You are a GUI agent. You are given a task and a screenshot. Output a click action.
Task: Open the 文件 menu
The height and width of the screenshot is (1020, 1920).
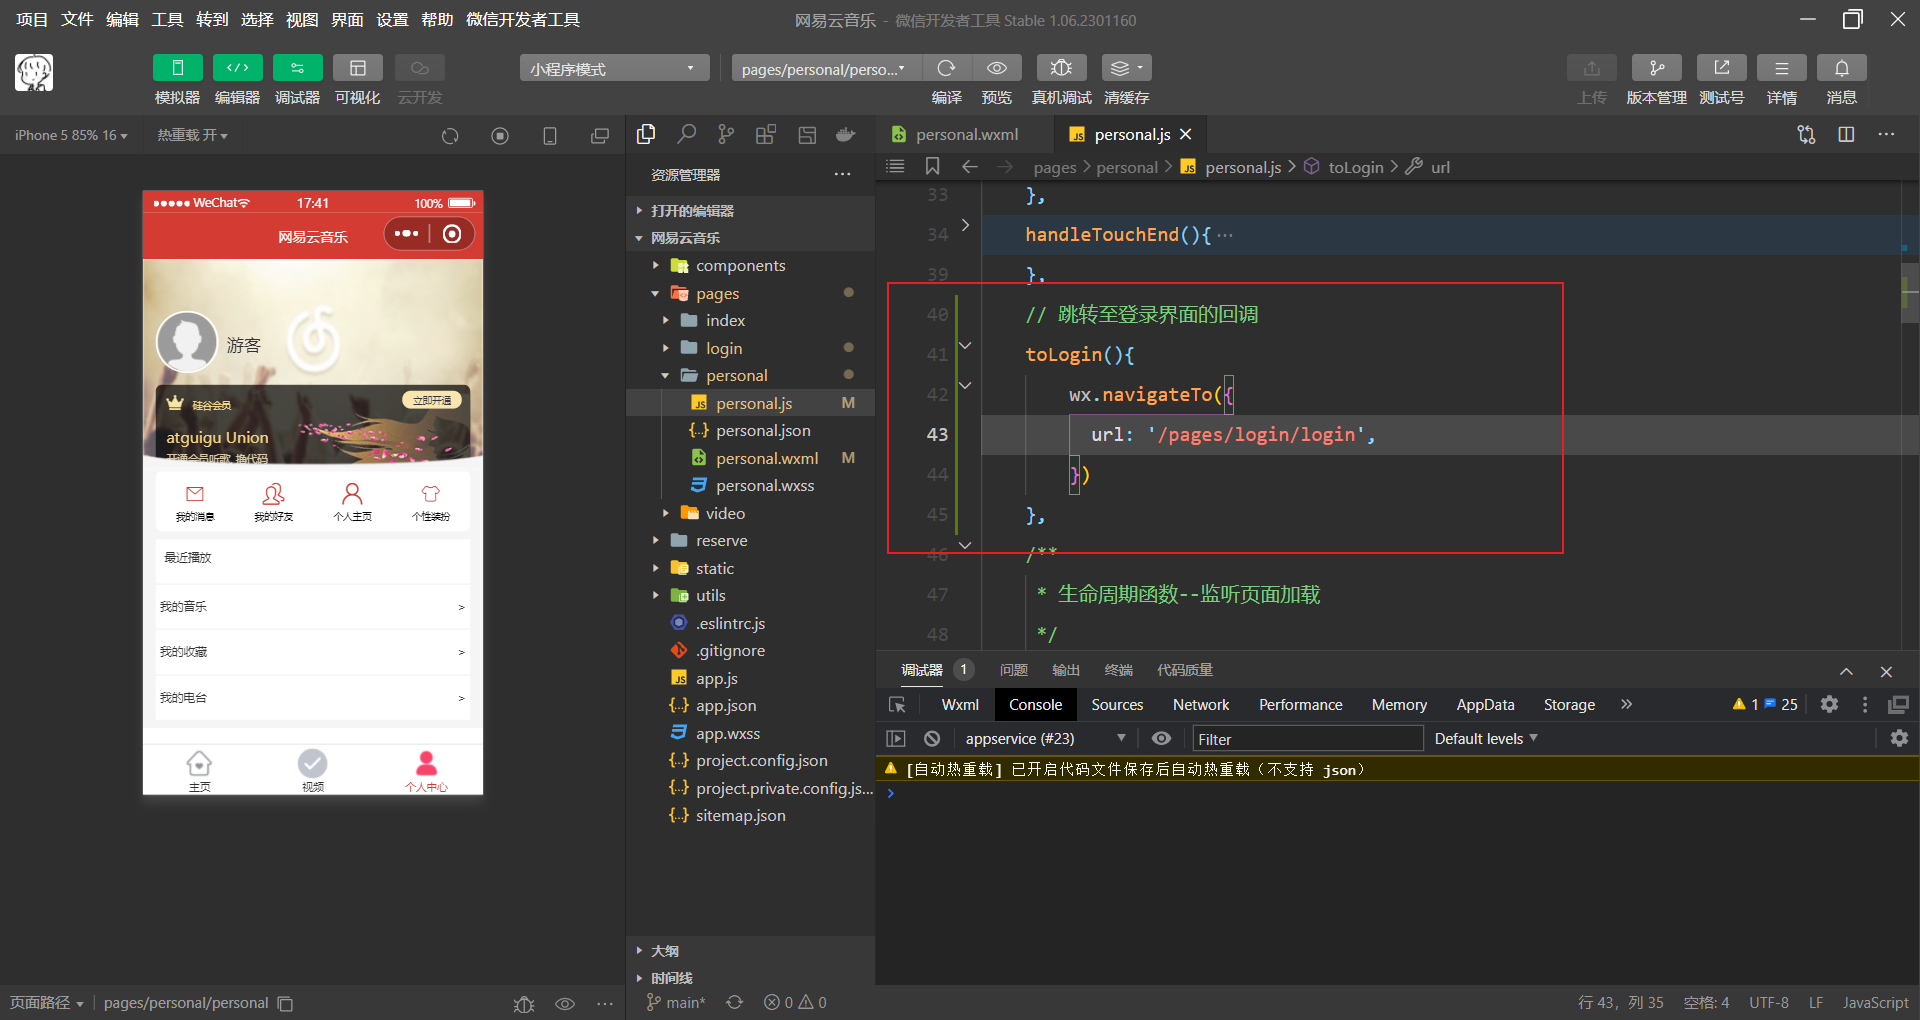tap(77, 19)
